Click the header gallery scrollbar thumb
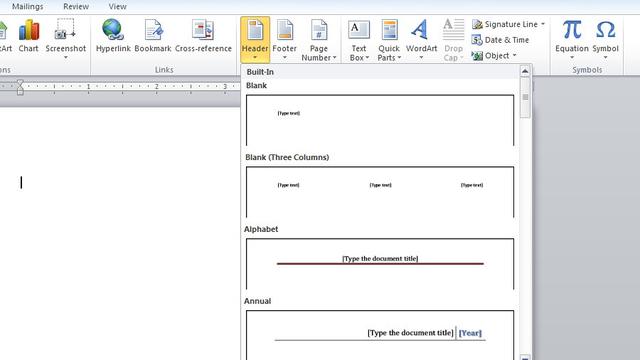Image resolution: width=640 pixels, height=360 pixels. 525,97
